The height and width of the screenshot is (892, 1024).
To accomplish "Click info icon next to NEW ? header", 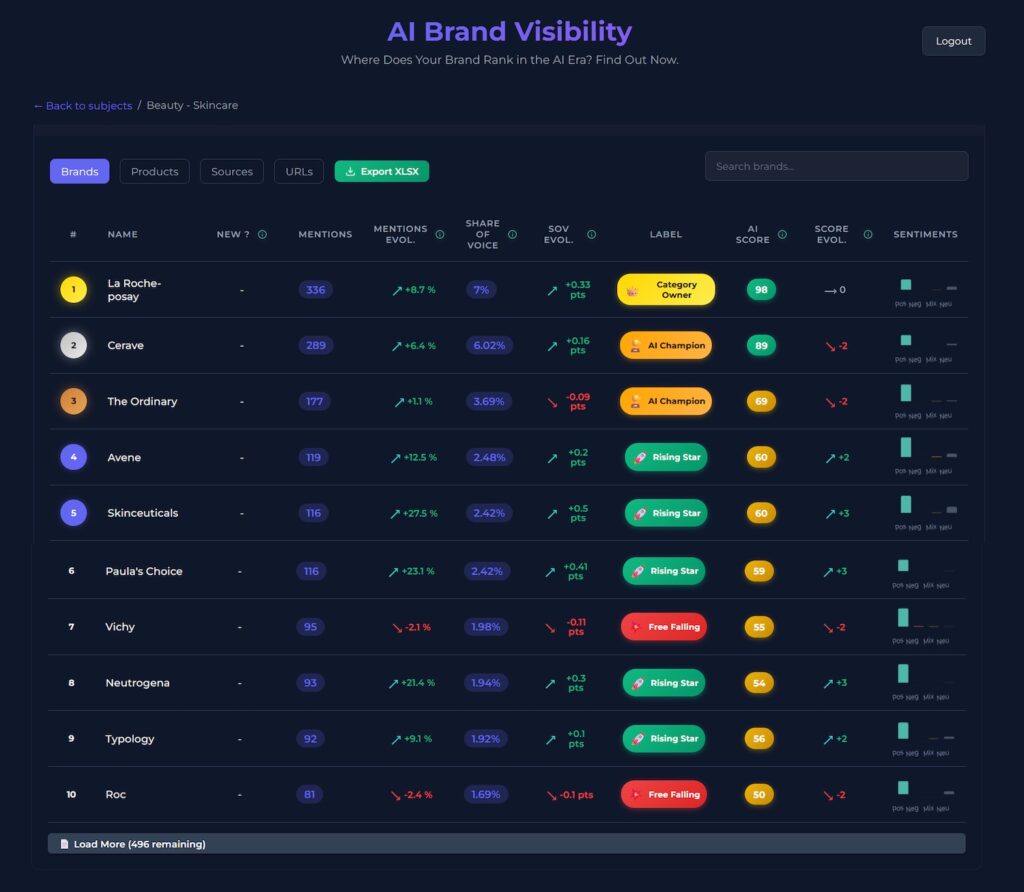I will (262, 235).
